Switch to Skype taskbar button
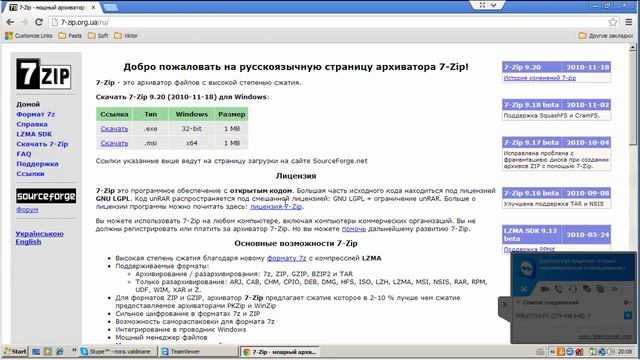This screenshot has width=640, height=360. click(x=118, y=351)
